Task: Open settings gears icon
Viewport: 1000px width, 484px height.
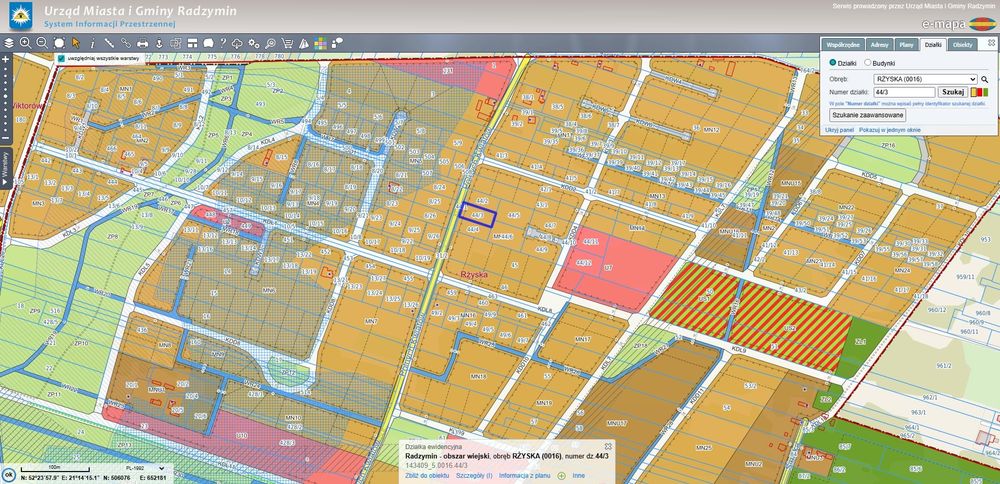Action: click(x=254, y=43)
